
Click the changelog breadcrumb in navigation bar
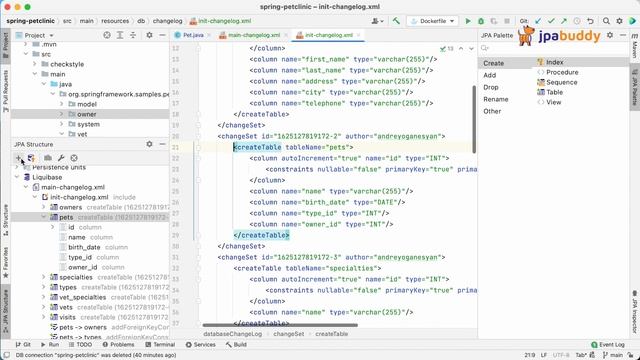(167, 21)
